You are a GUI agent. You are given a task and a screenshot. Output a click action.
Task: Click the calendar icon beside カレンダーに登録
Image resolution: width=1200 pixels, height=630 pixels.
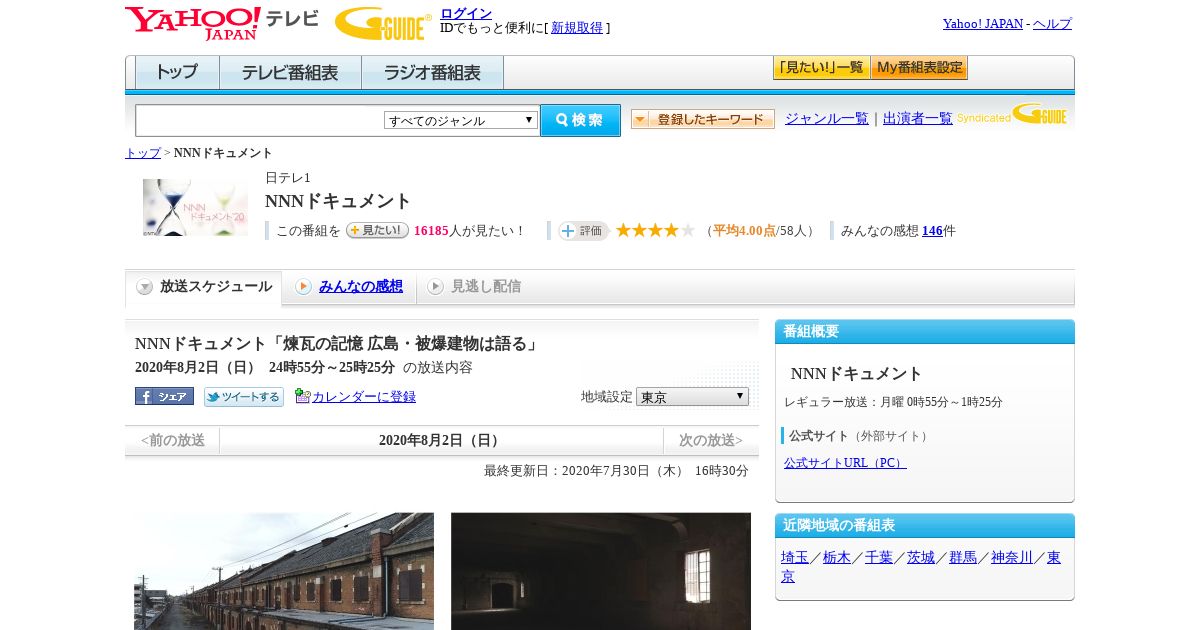[x=302, y=396]
